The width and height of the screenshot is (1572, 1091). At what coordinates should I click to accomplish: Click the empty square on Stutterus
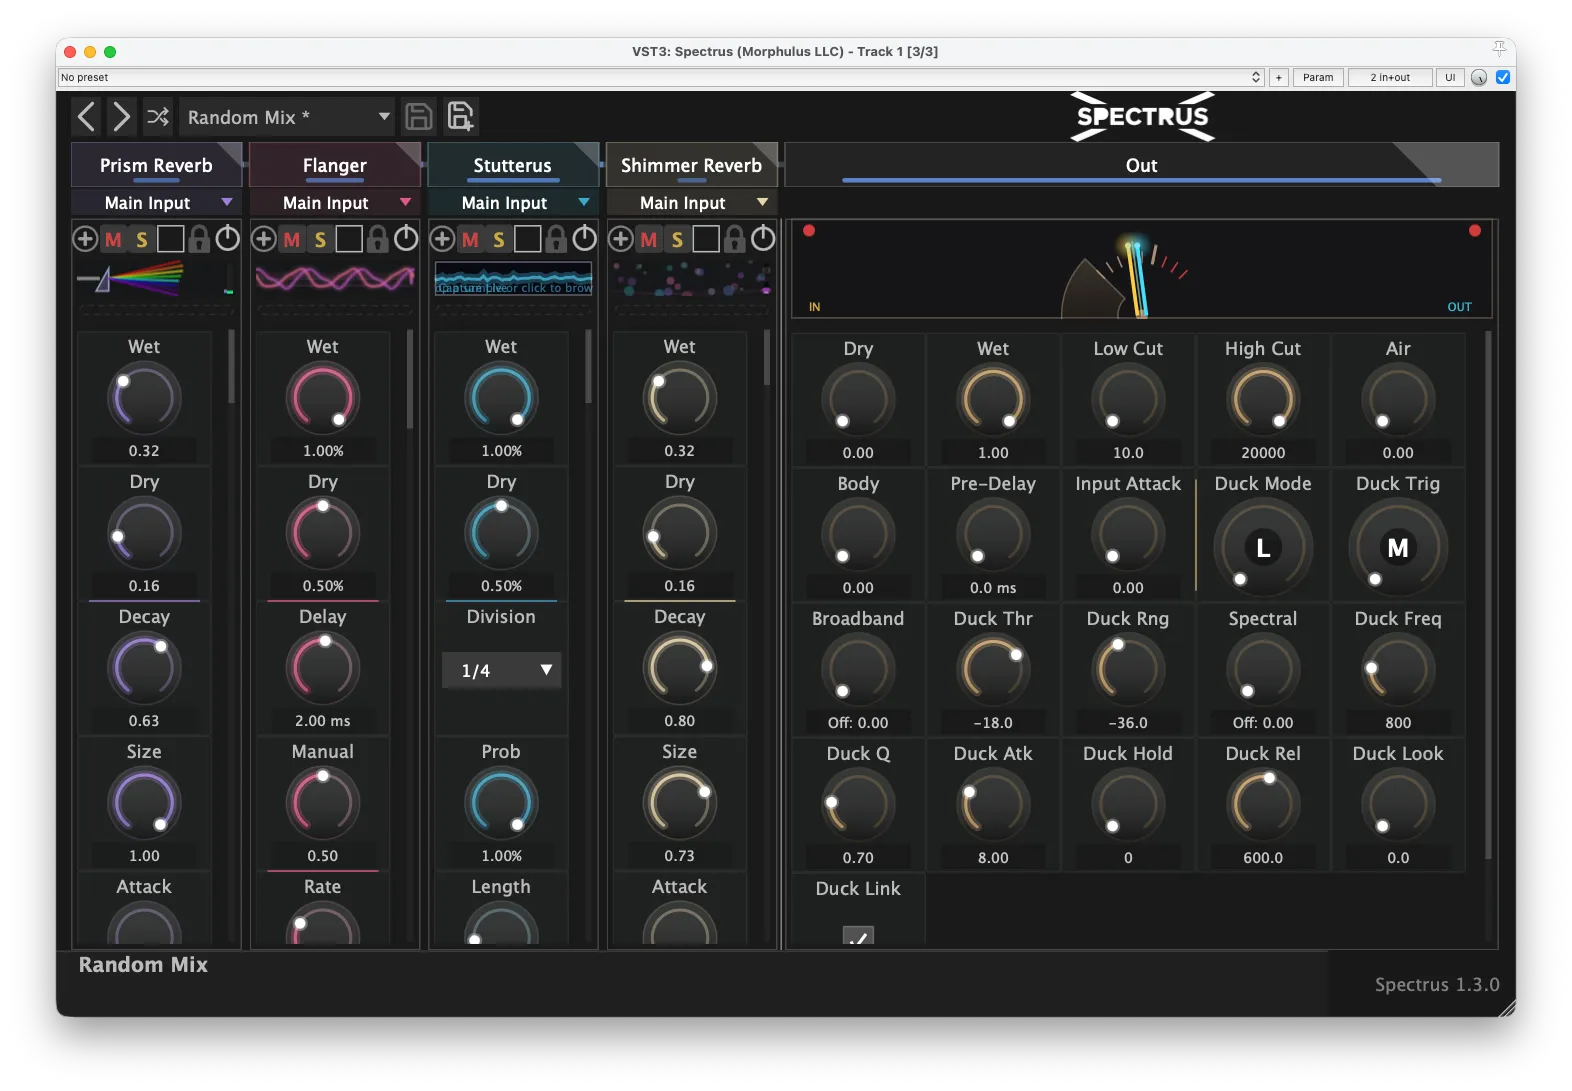click(528, 239)
